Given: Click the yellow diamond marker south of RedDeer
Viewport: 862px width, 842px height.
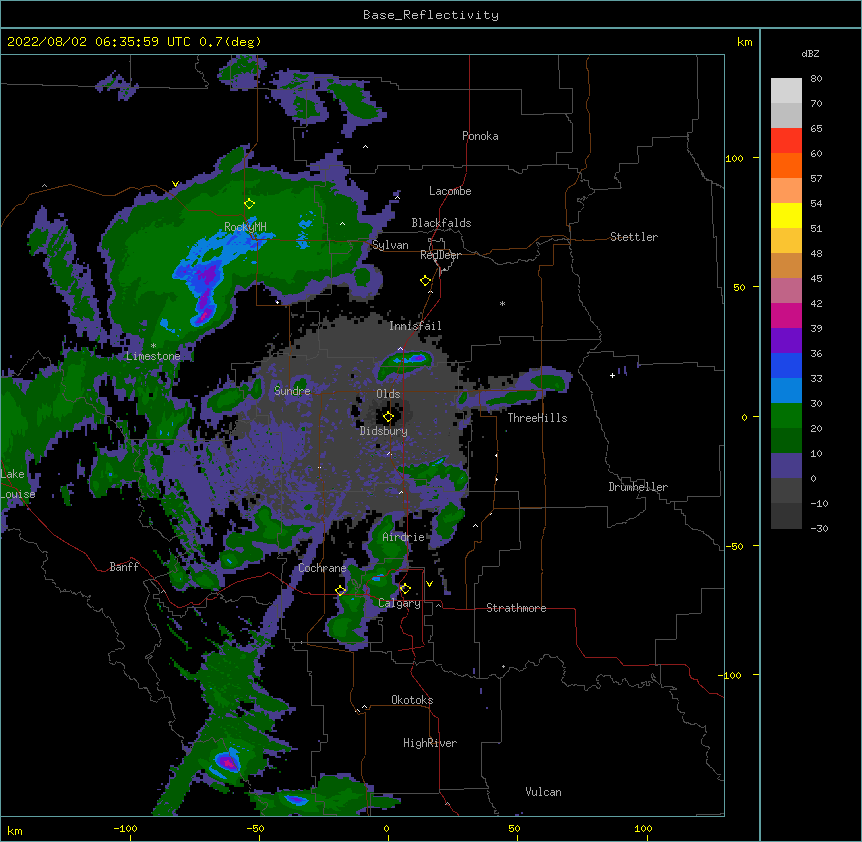Looking at the screenshot, I should (x=425, y=281).
